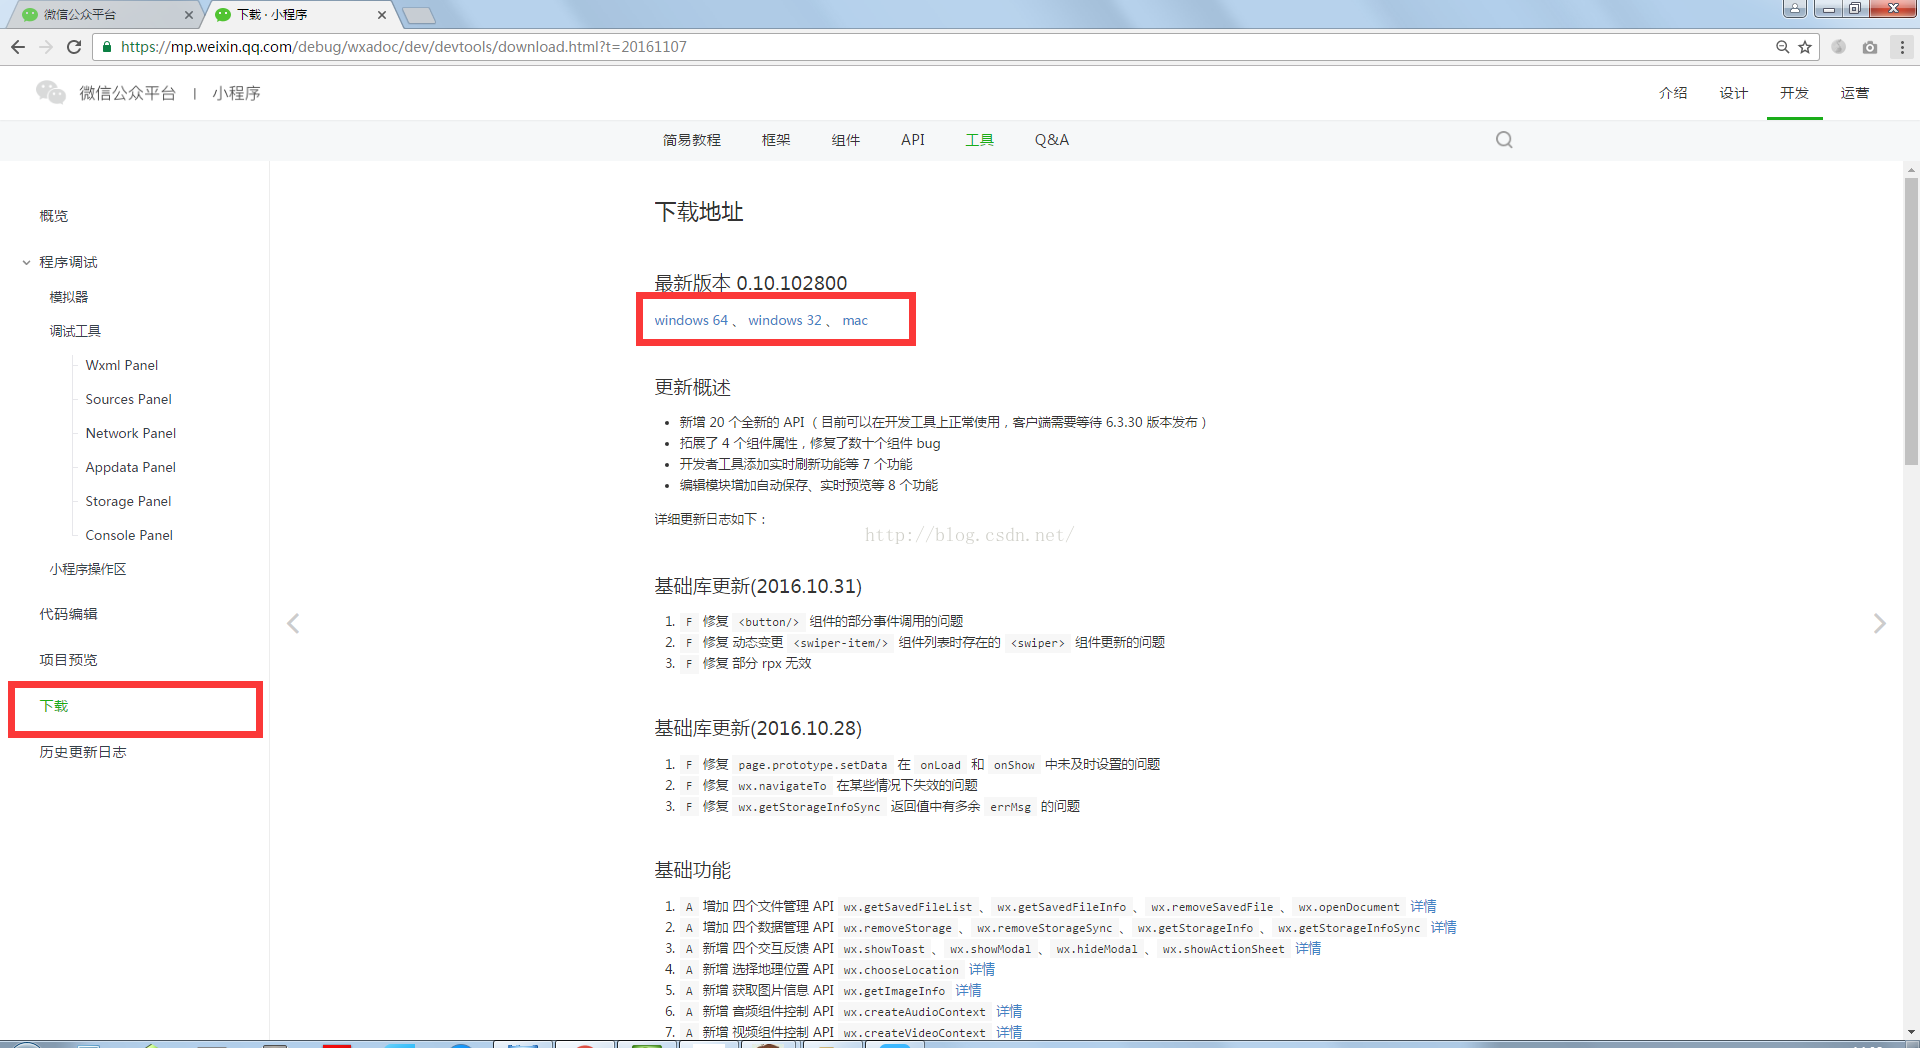The width and height of the screenshot is (1920, 1048).
Task: Click the scrollbar down arrow
Action: pos(1911,1031)
